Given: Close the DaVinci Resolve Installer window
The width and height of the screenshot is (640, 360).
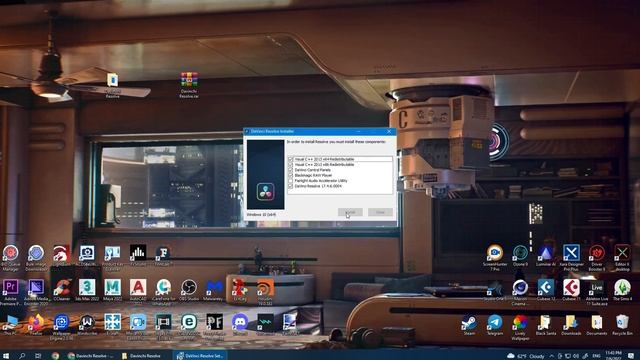Looking at the screenshot, I should (x=389, y=131).
